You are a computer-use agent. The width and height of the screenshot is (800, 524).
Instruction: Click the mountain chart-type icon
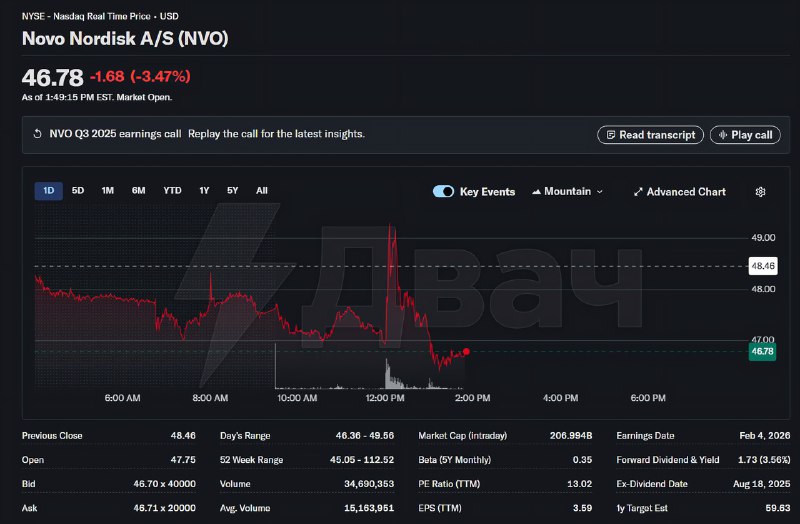pos(537,191)
